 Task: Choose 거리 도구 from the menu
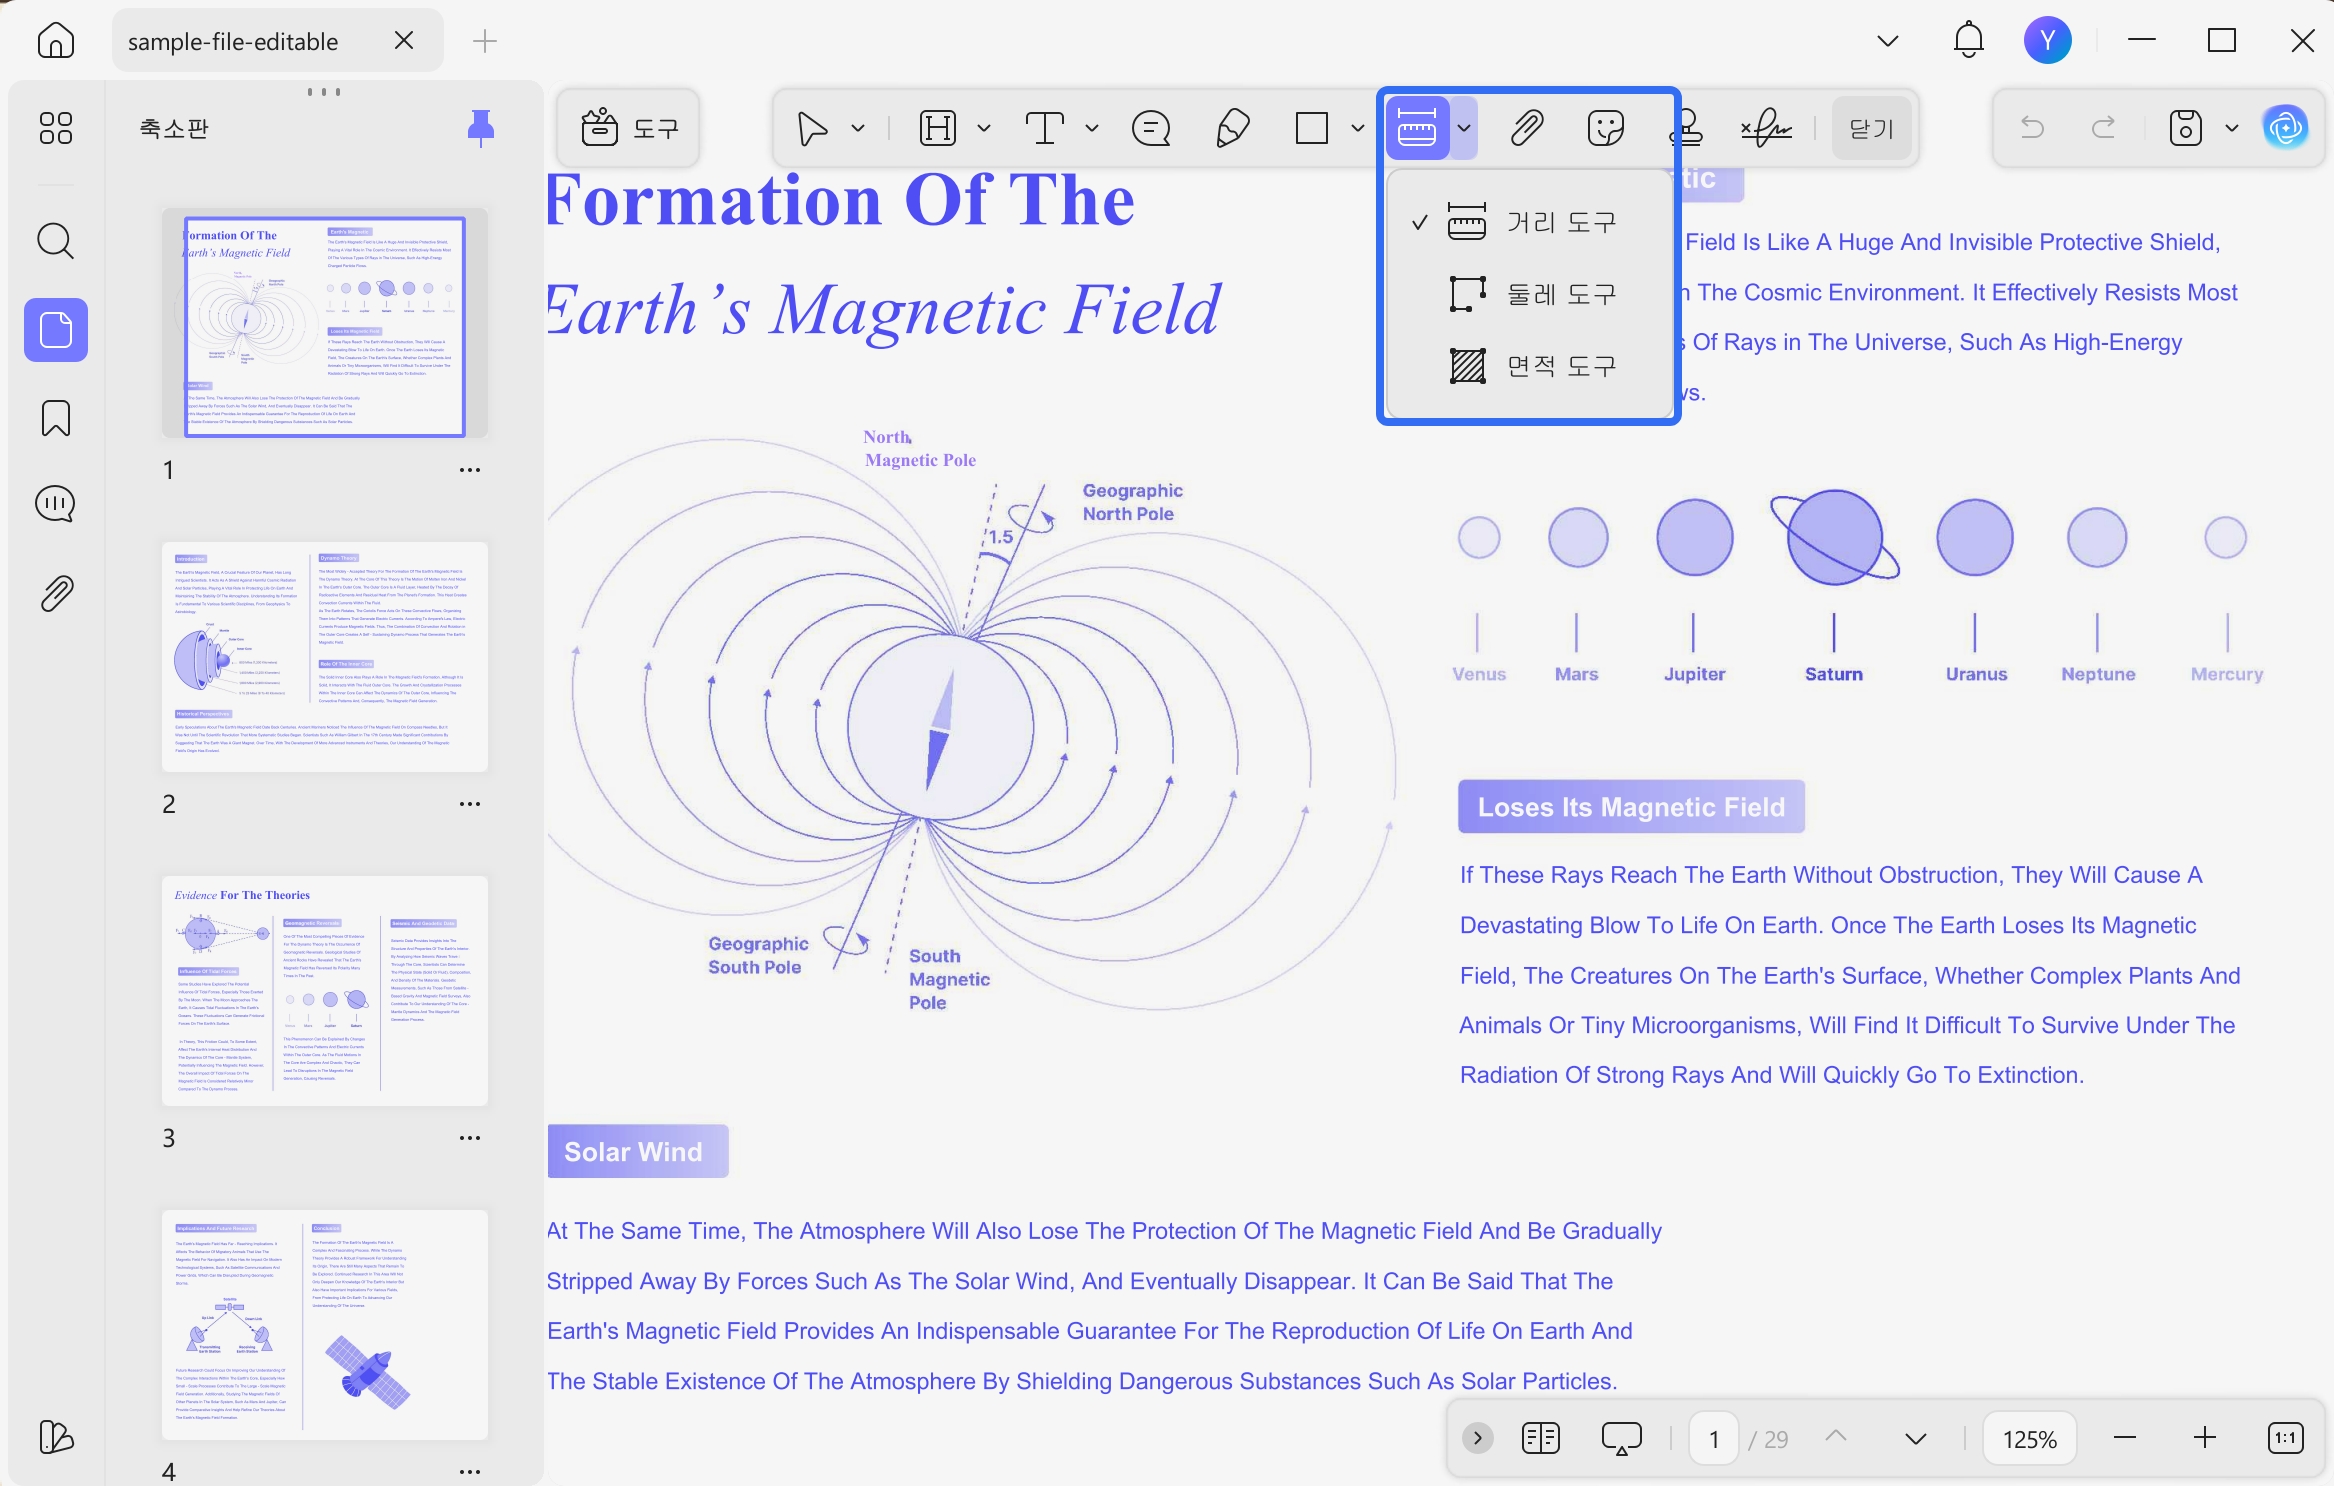(1530, 222)
